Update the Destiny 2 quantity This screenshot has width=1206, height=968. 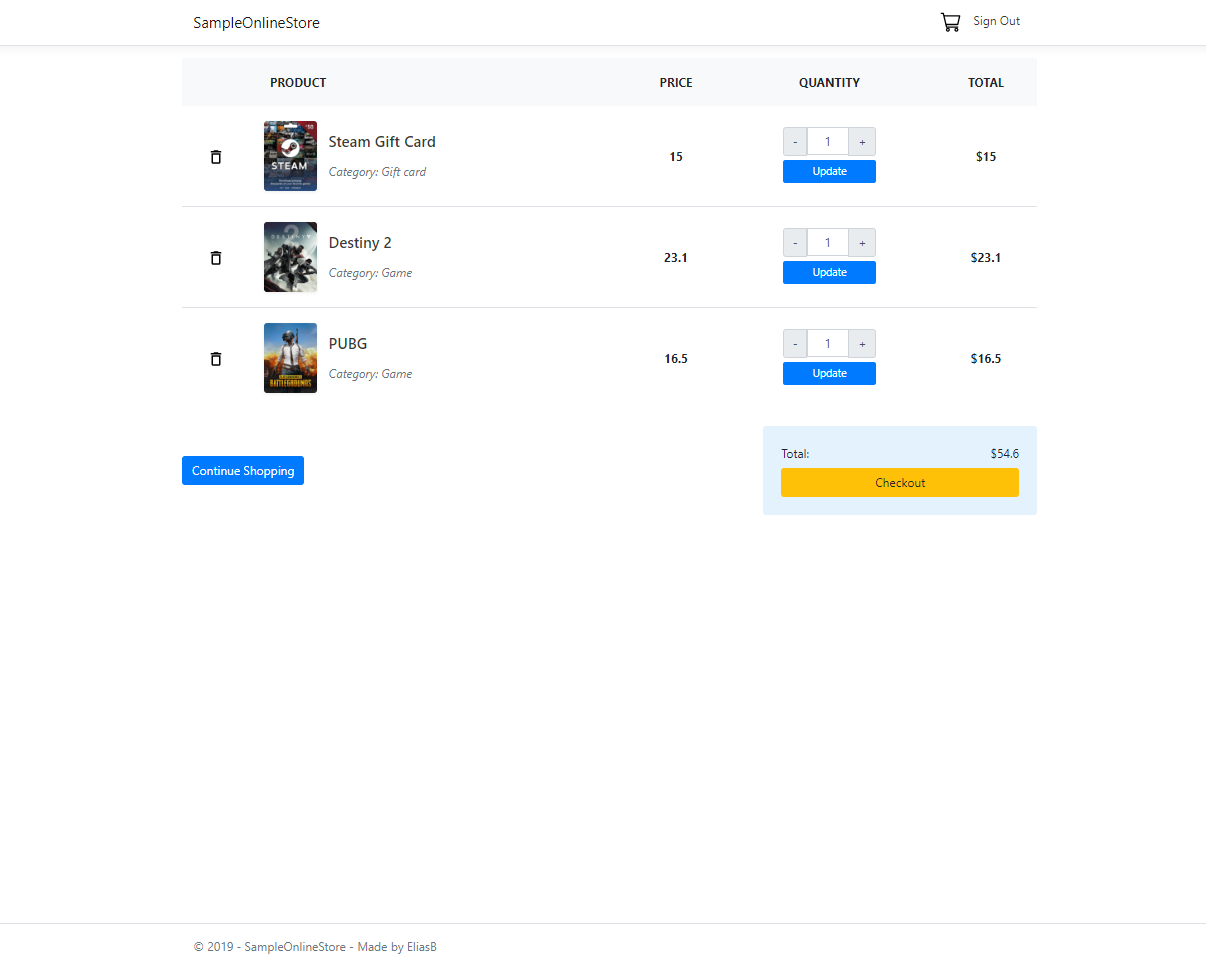(829, 273)
